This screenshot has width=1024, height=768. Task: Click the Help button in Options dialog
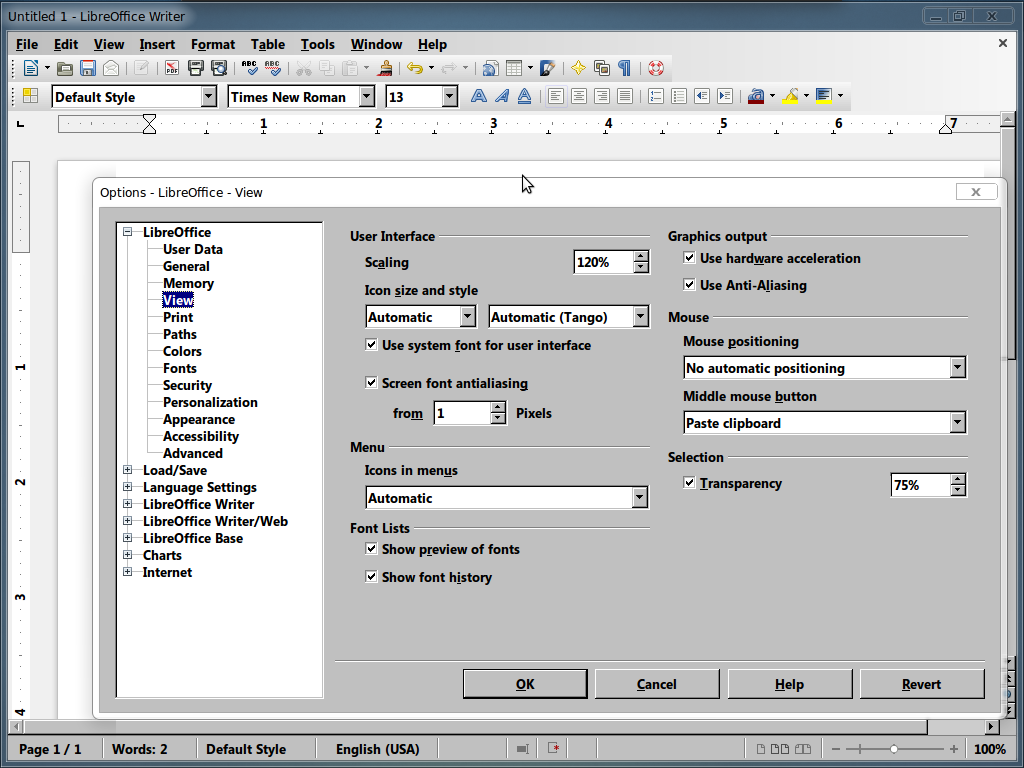pos(790,684)
